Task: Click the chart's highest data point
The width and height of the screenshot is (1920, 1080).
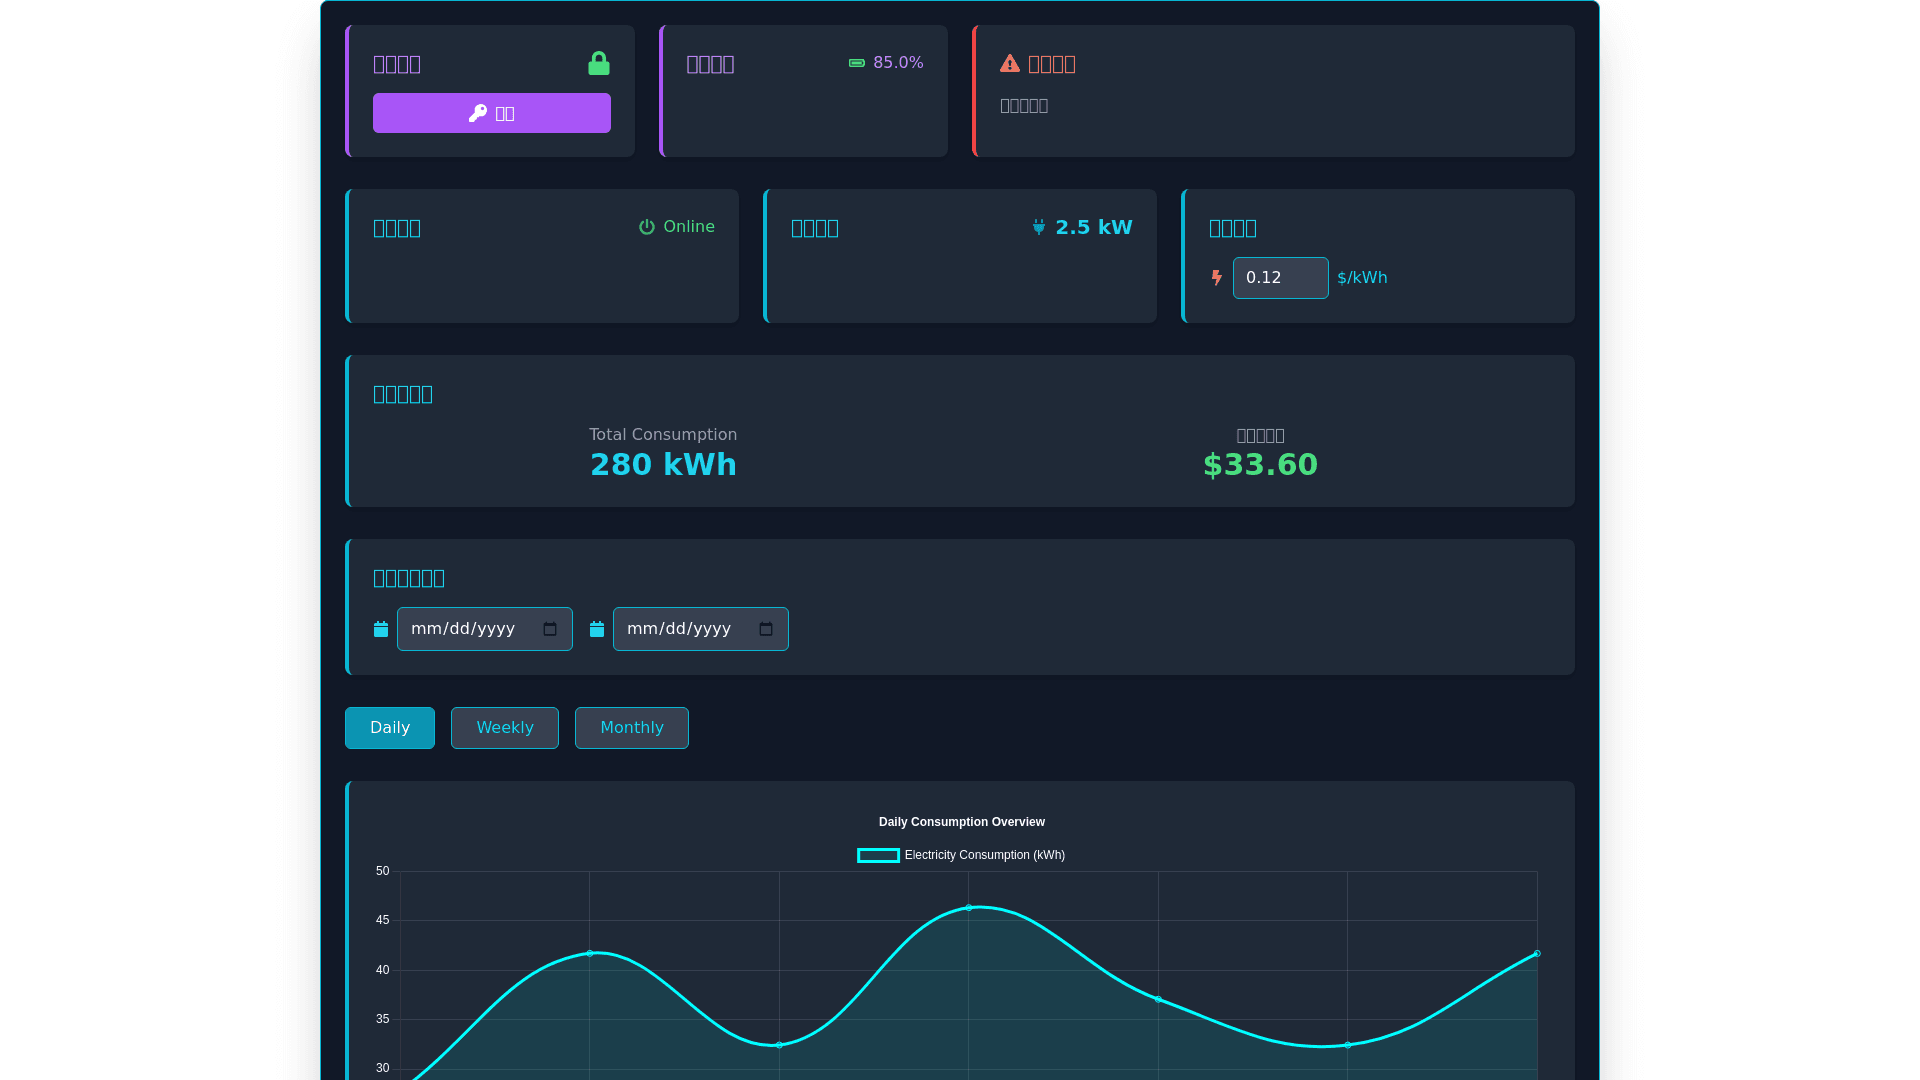Action: pyautogui.click(x=968, y=908)
